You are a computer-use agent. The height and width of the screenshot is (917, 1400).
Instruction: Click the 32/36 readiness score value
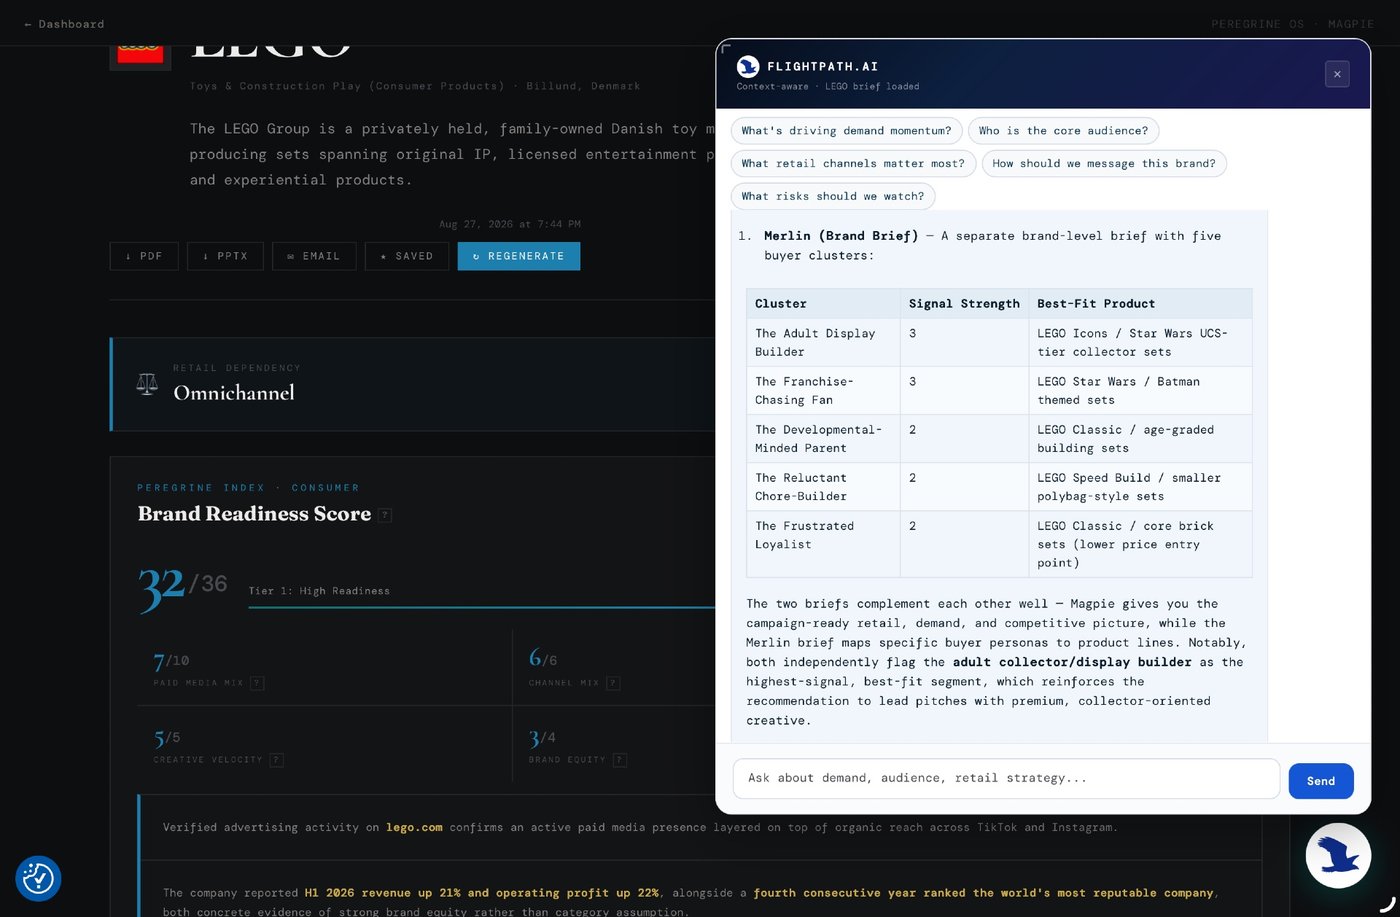coord(182,588)
